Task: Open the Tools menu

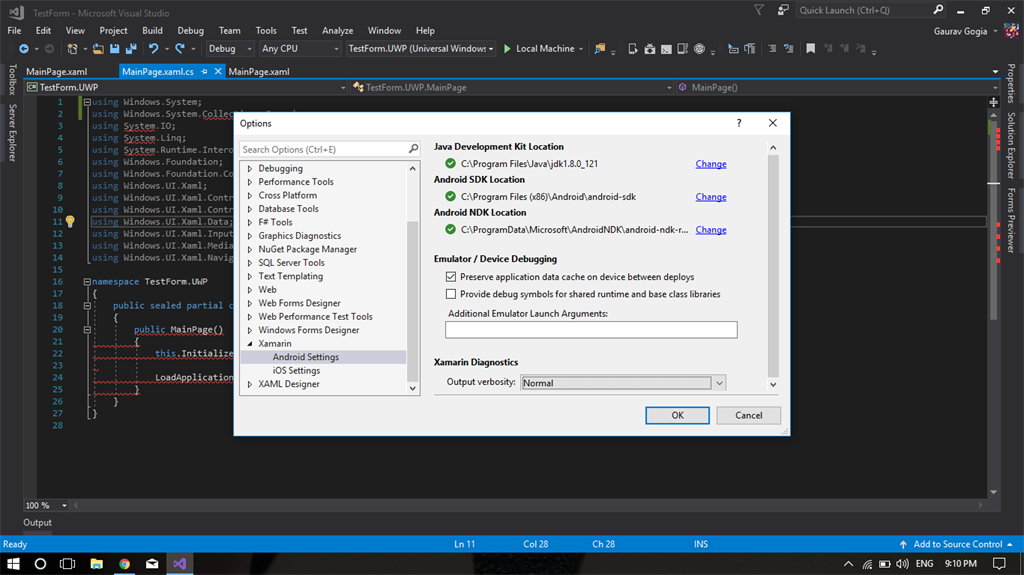Action: [x=266, y=31]
